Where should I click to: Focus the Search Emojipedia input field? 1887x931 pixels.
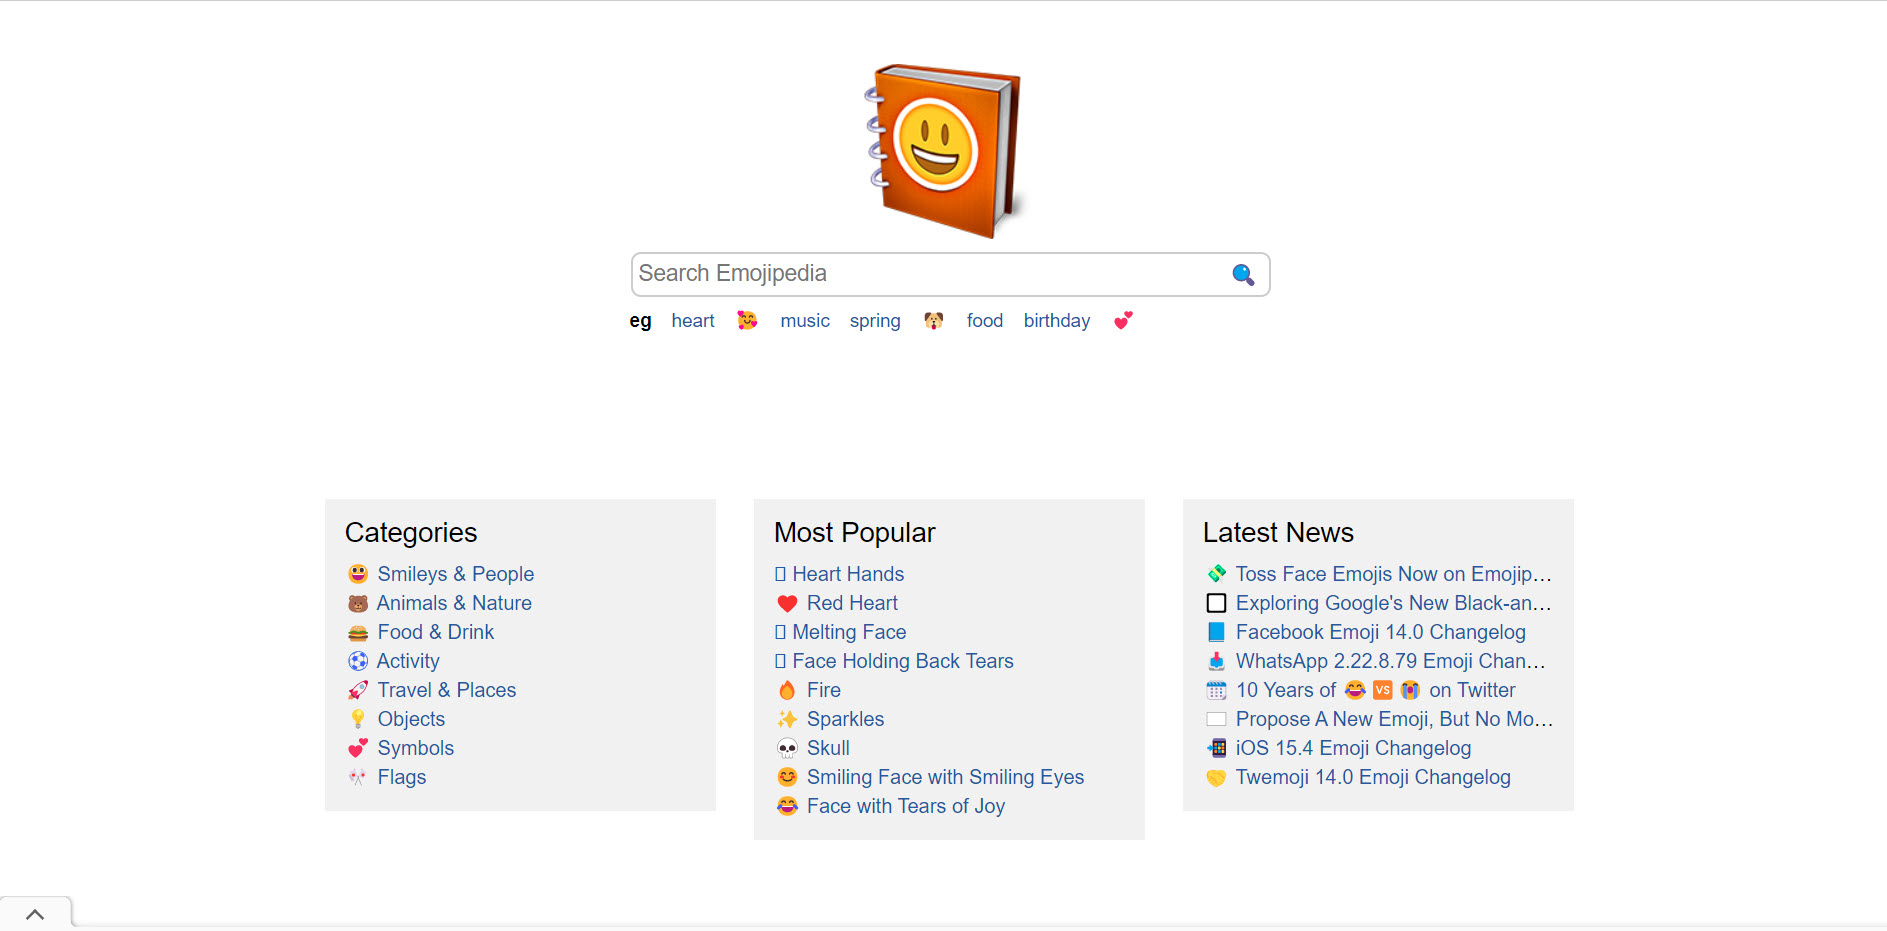(x=950, y=274)
